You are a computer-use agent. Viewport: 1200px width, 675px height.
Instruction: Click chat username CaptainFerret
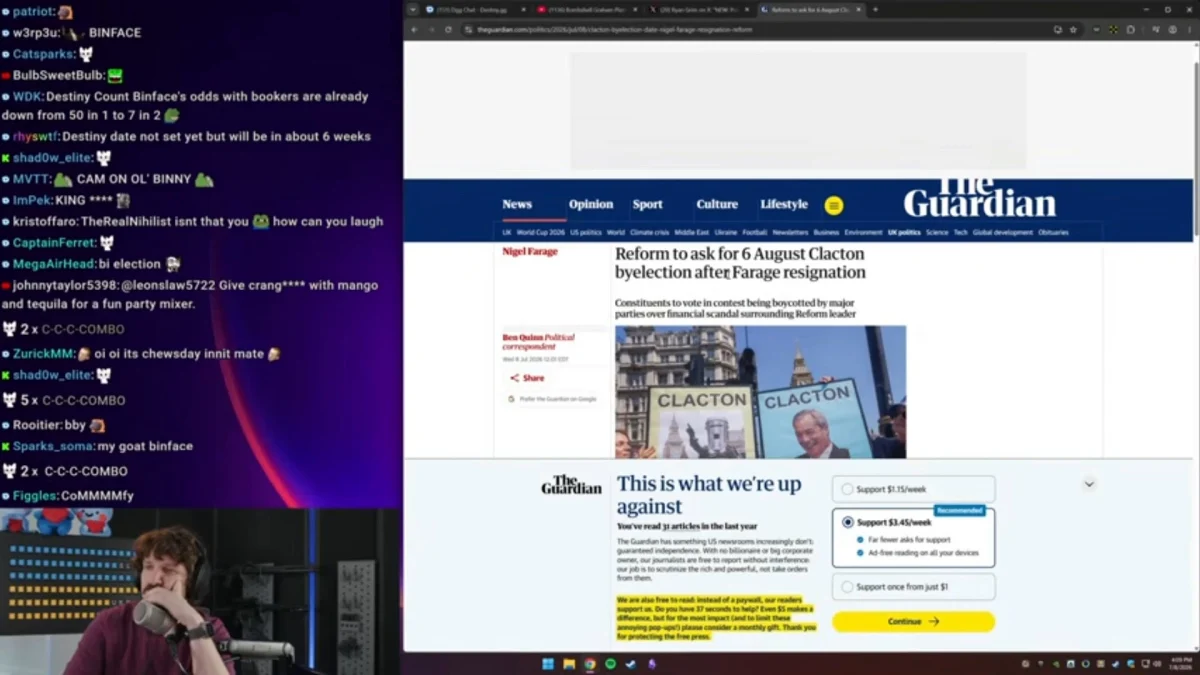point(55,243)
